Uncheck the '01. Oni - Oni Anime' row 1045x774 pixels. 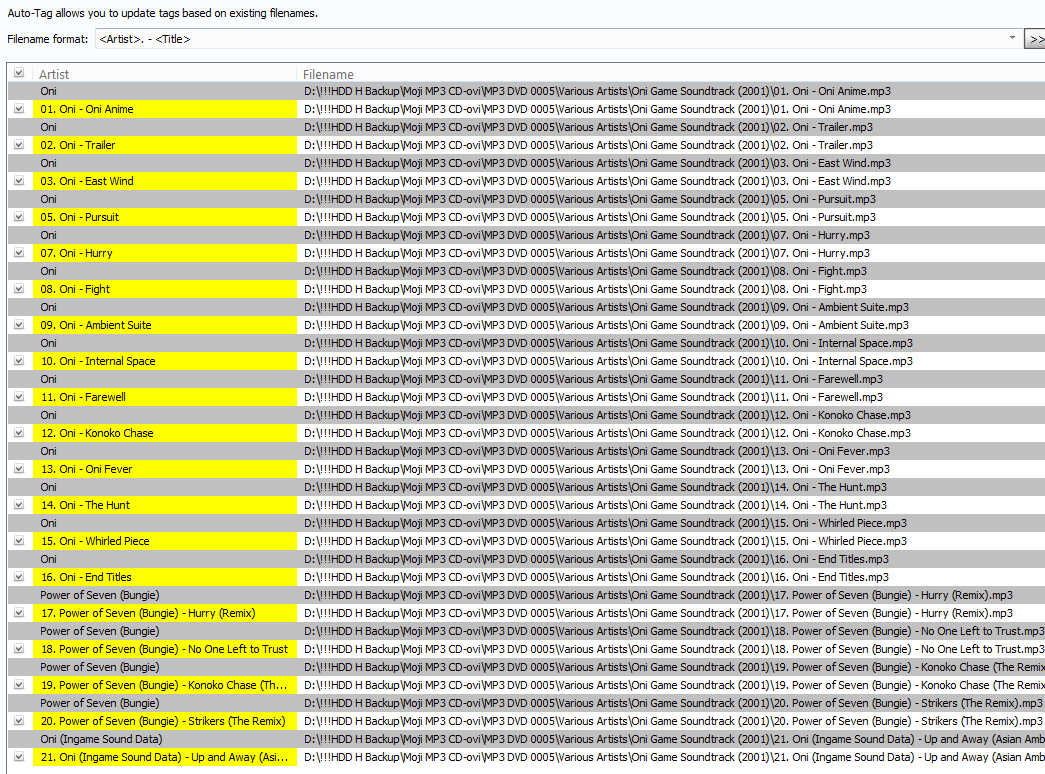pos(19,109)
